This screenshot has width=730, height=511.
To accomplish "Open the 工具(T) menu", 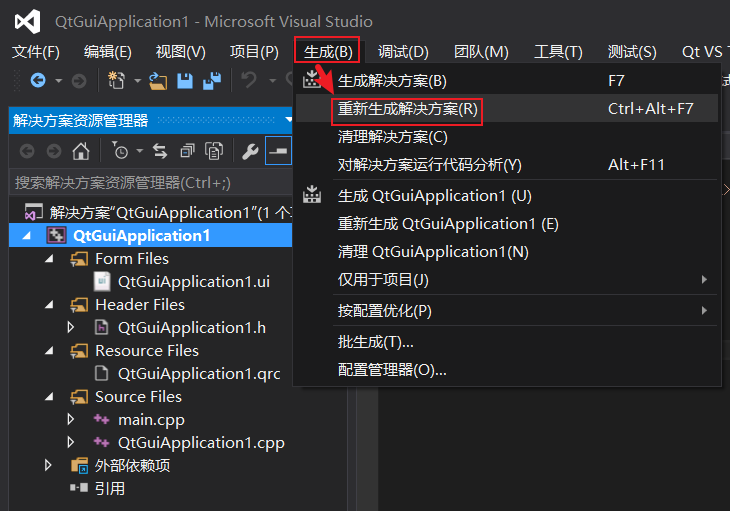I will 558,51.
